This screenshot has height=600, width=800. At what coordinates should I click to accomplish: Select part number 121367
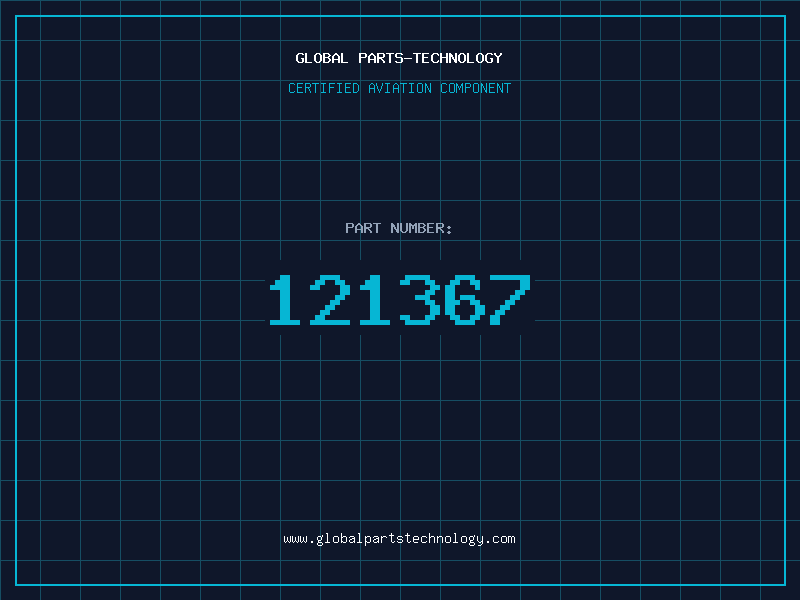400,300
